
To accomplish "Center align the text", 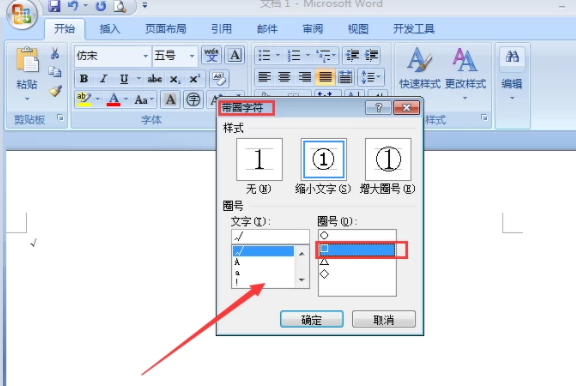I will pos(284,77).
